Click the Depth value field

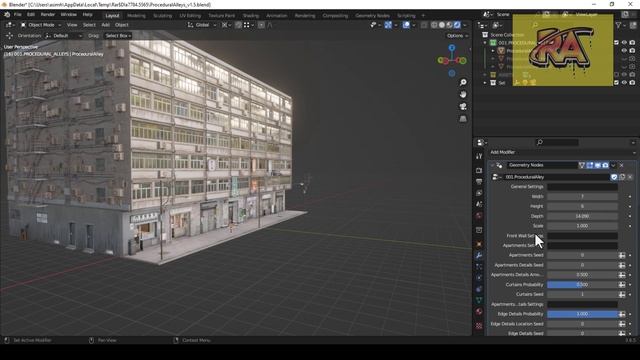582,216
